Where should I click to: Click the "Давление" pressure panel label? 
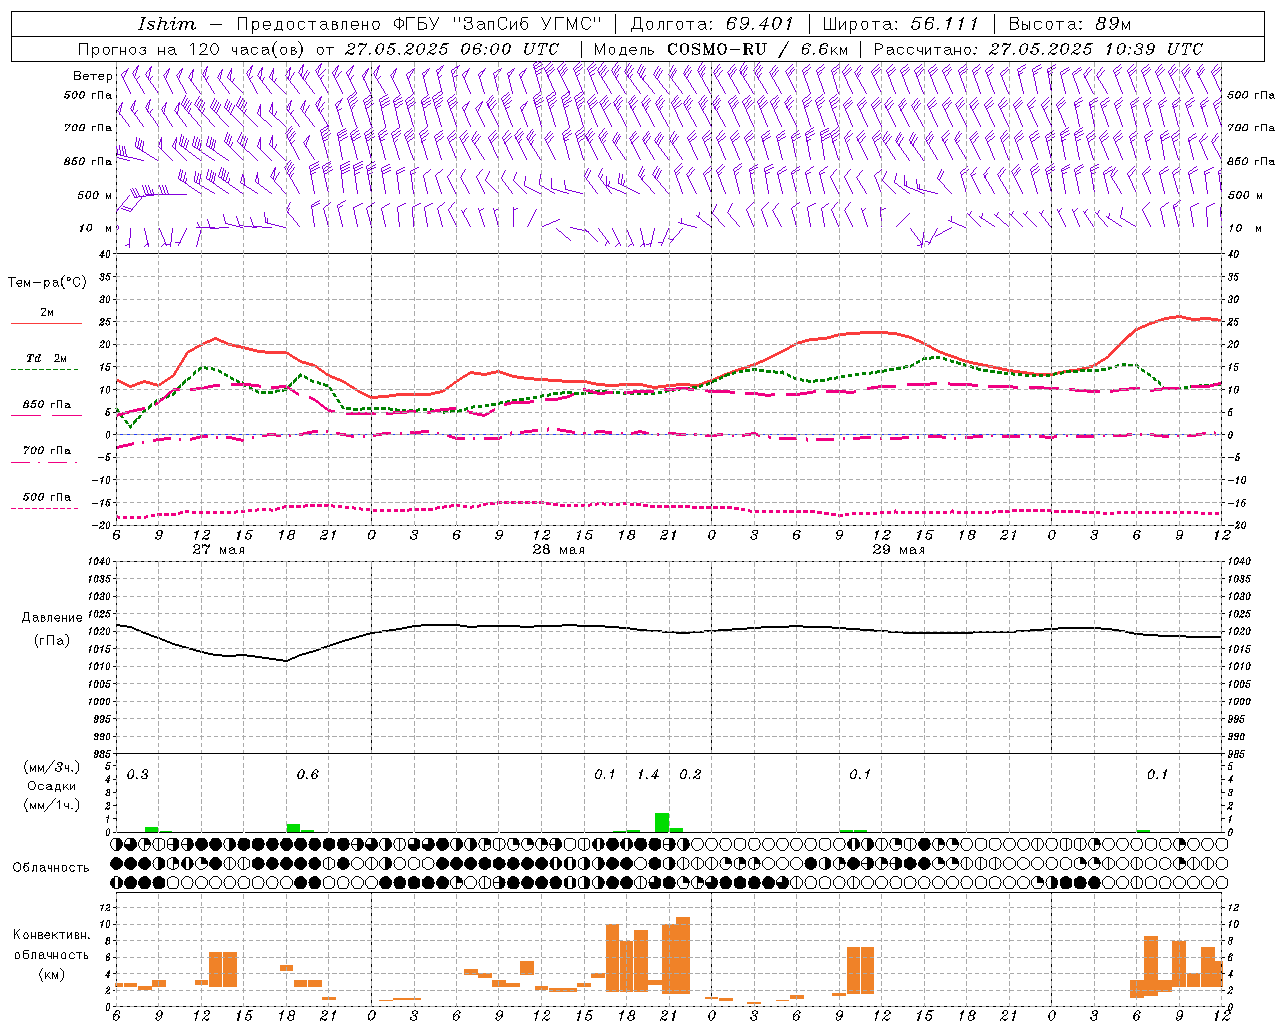[x=52, y=618]
